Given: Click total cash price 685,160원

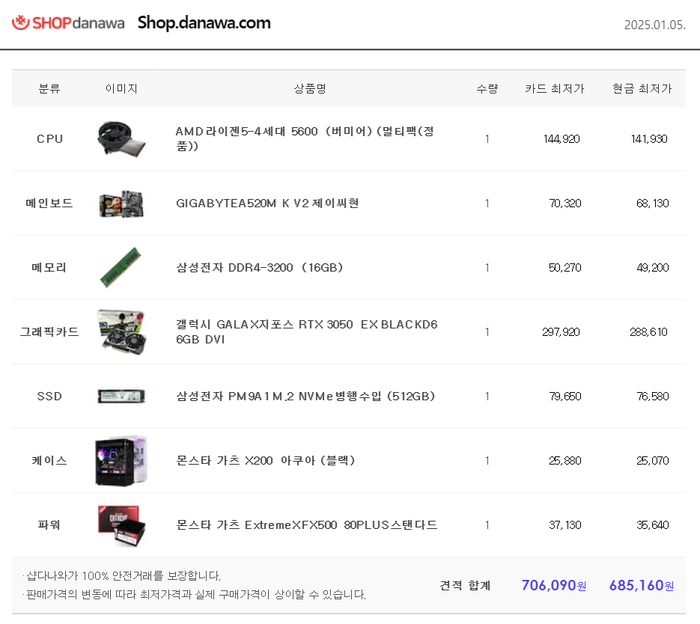Looking at the screenshot, I should (642, 585).
